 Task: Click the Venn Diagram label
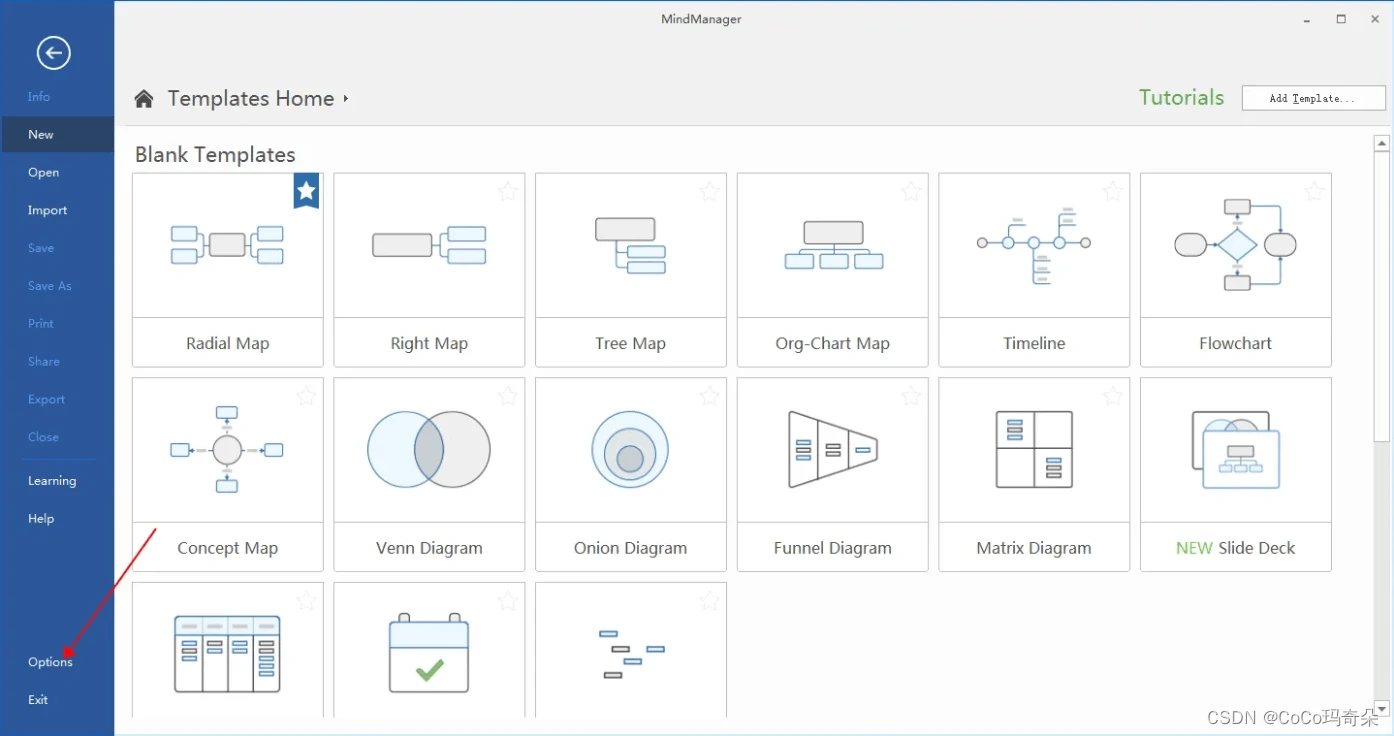tap(429, 548)
